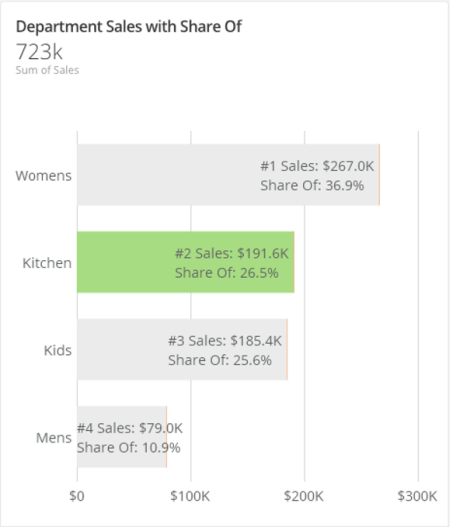Click the $0 axis tick label

click(x=77, y=496)
